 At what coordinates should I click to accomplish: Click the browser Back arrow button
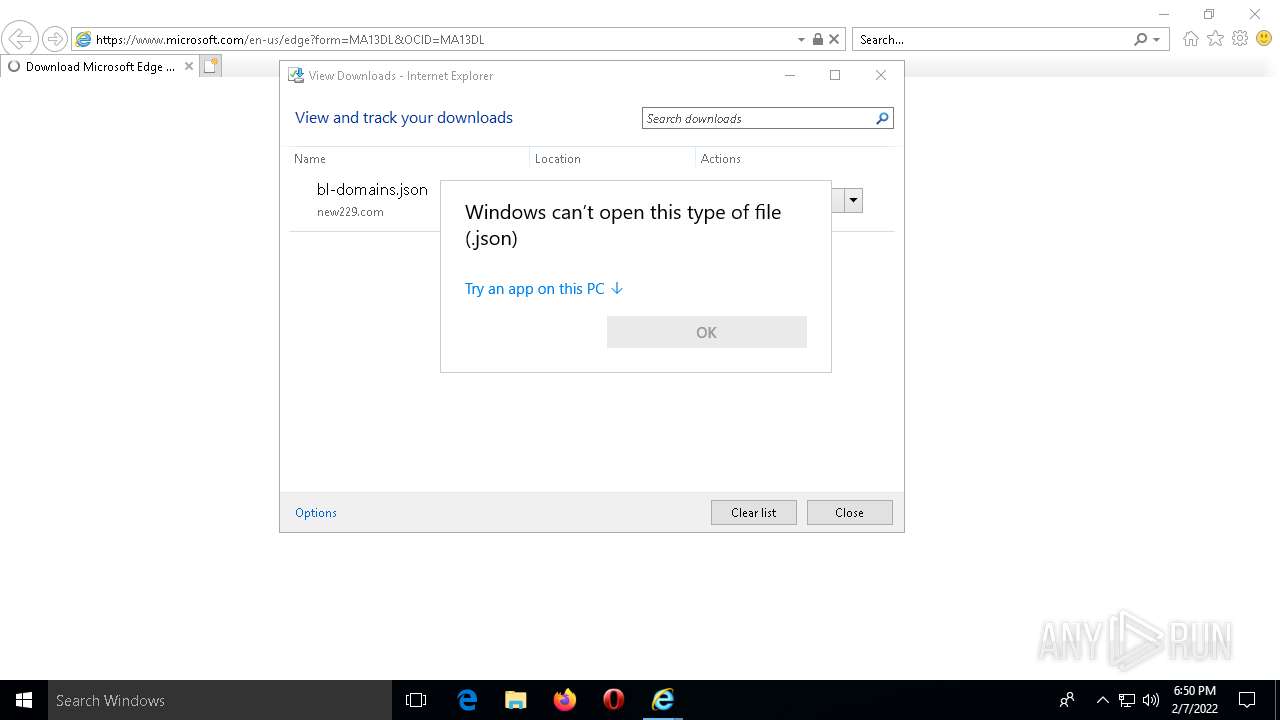20,39
